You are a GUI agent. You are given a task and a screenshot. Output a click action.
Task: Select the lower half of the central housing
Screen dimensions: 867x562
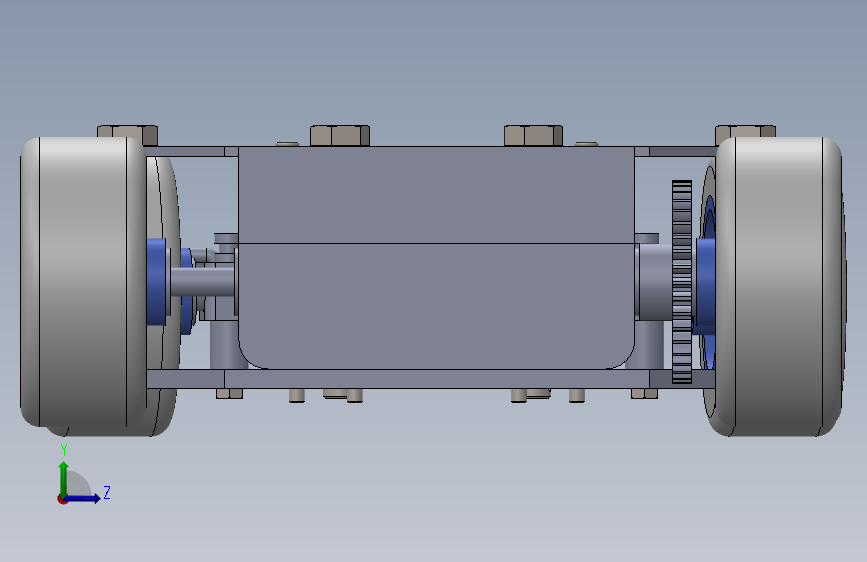click(436, 306)
